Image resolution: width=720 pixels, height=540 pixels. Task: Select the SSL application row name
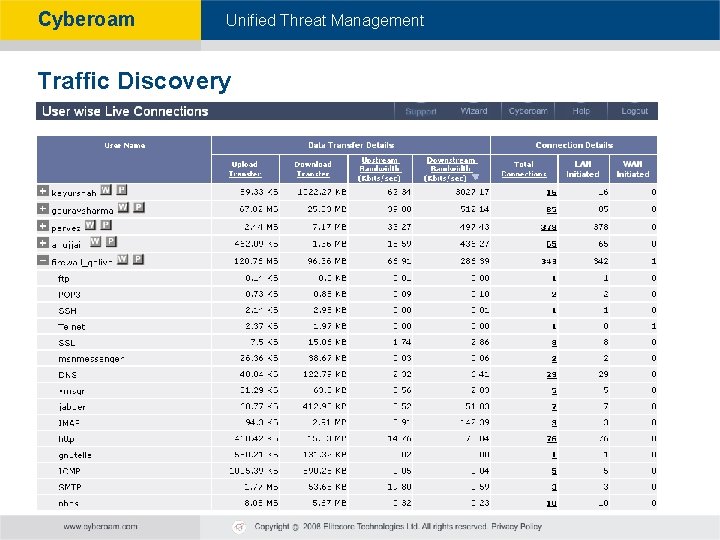(67, 343)
